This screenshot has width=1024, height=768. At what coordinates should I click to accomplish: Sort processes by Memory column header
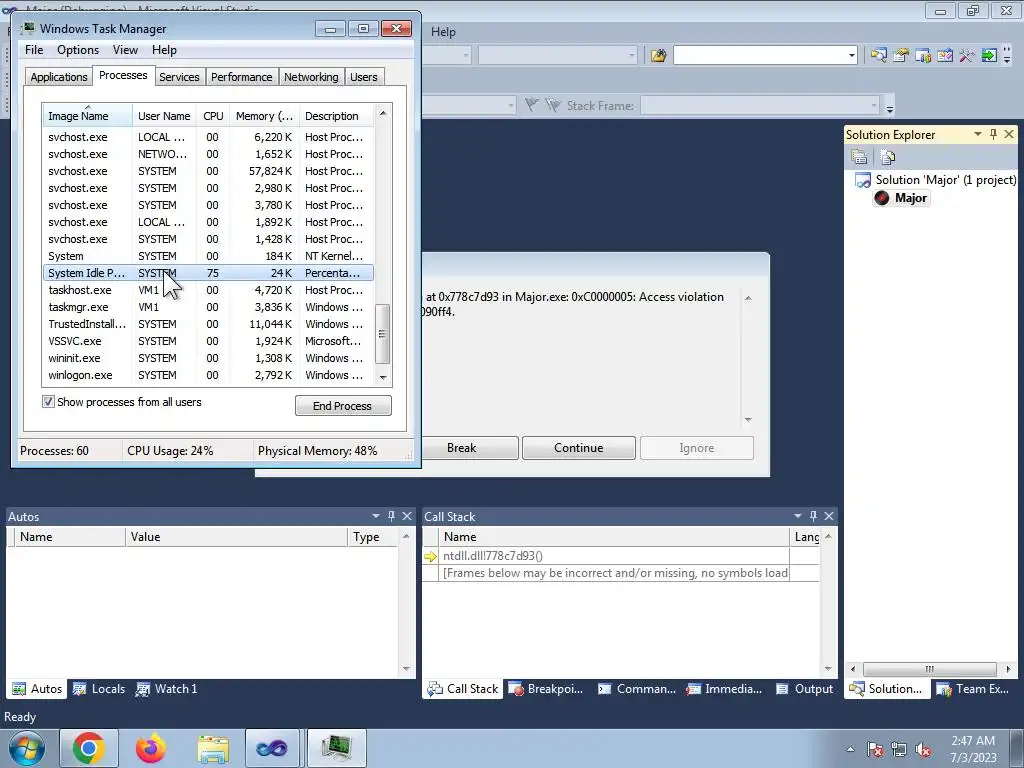point(264,116)
